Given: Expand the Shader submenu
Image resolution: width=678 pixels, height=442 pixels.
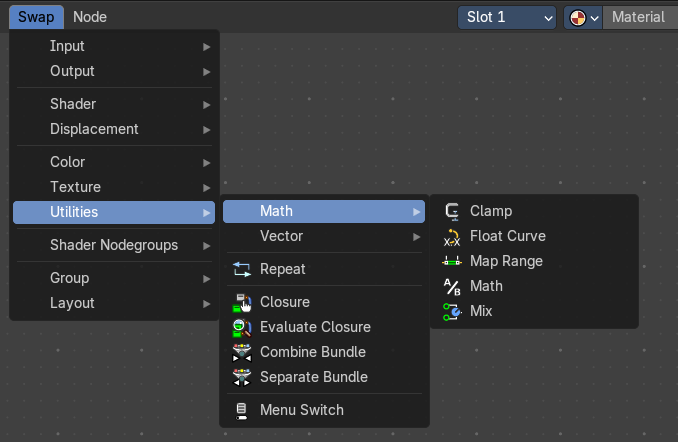Looking at the screenshot, I should tap(114, 104).
